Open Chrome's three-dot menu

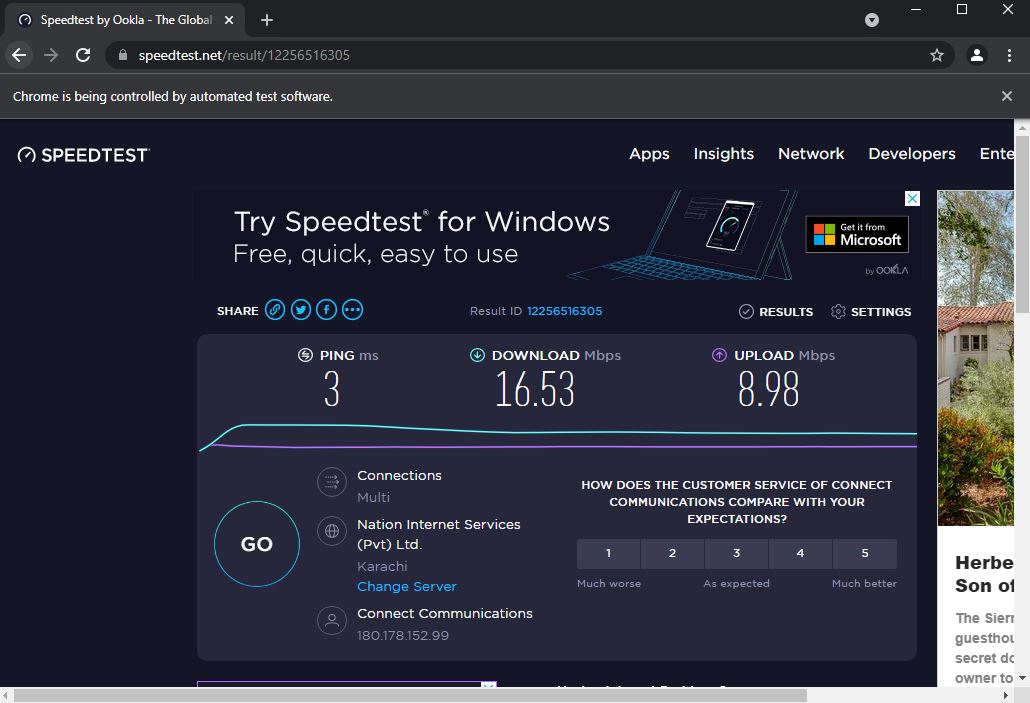[1010, 55]
